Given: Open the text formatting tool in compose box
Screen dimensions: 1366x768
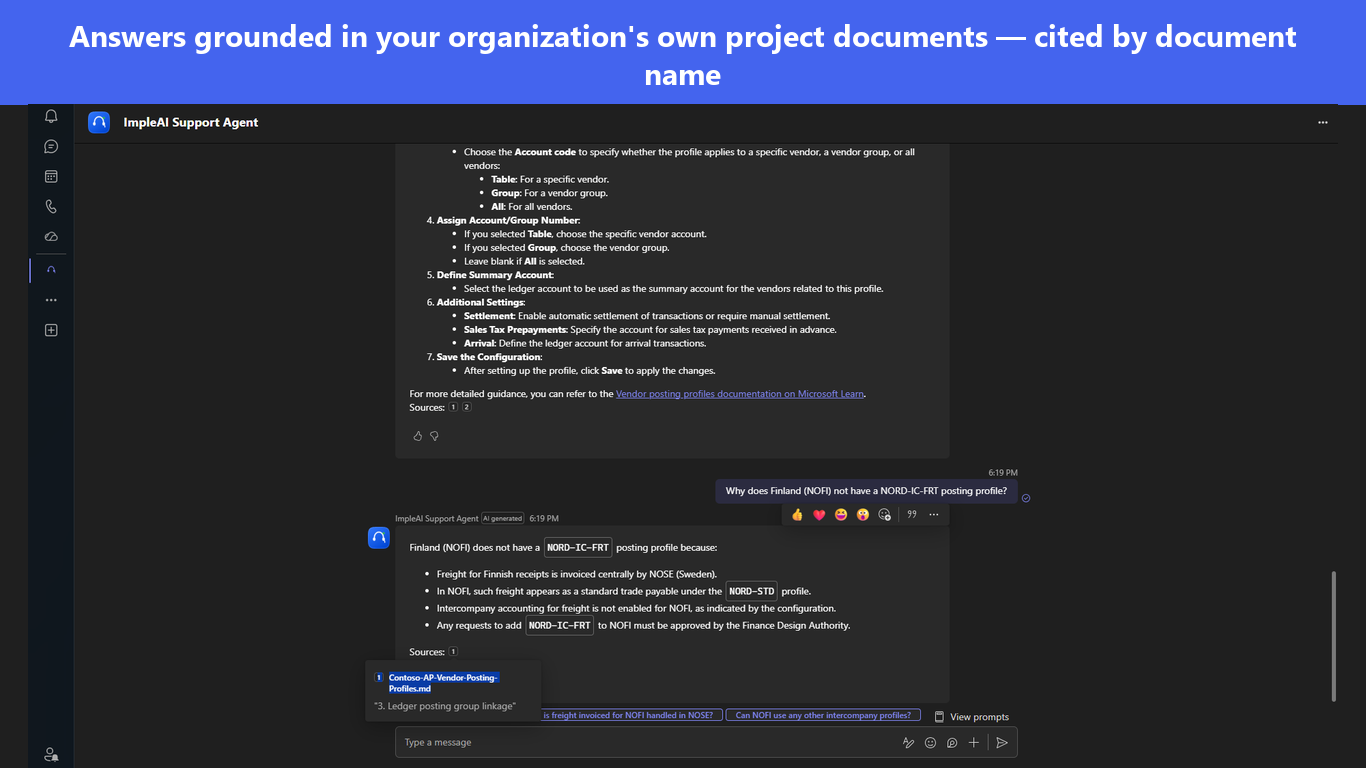Looking at the screenshot, I should (908, 743).
